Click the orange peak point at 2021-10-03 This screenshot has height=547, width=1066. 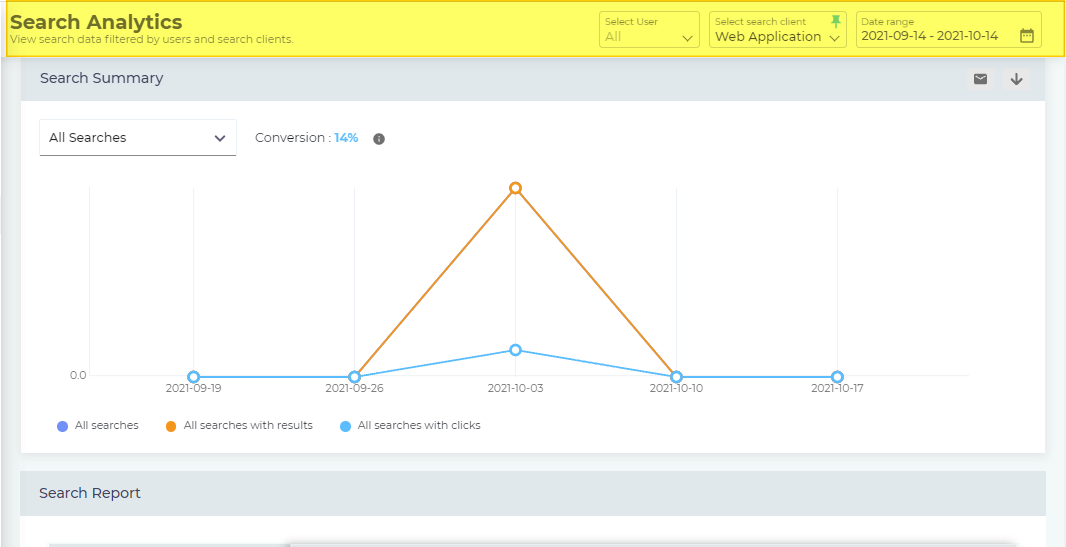tap(515, 188)
